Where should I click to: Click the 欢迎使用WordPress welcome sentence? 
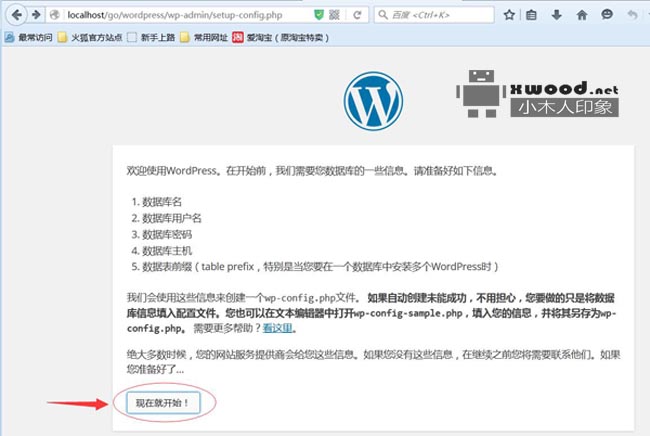click(x=312, y=171)
